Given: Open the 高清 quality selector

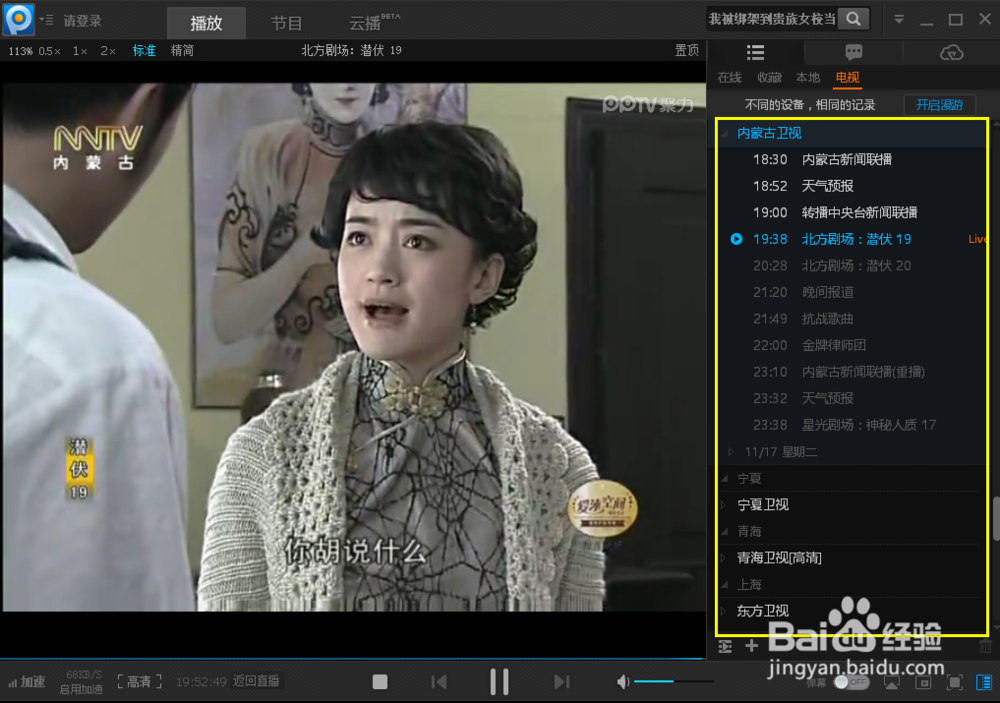Looking at the screenshot, I should [140, 682].
